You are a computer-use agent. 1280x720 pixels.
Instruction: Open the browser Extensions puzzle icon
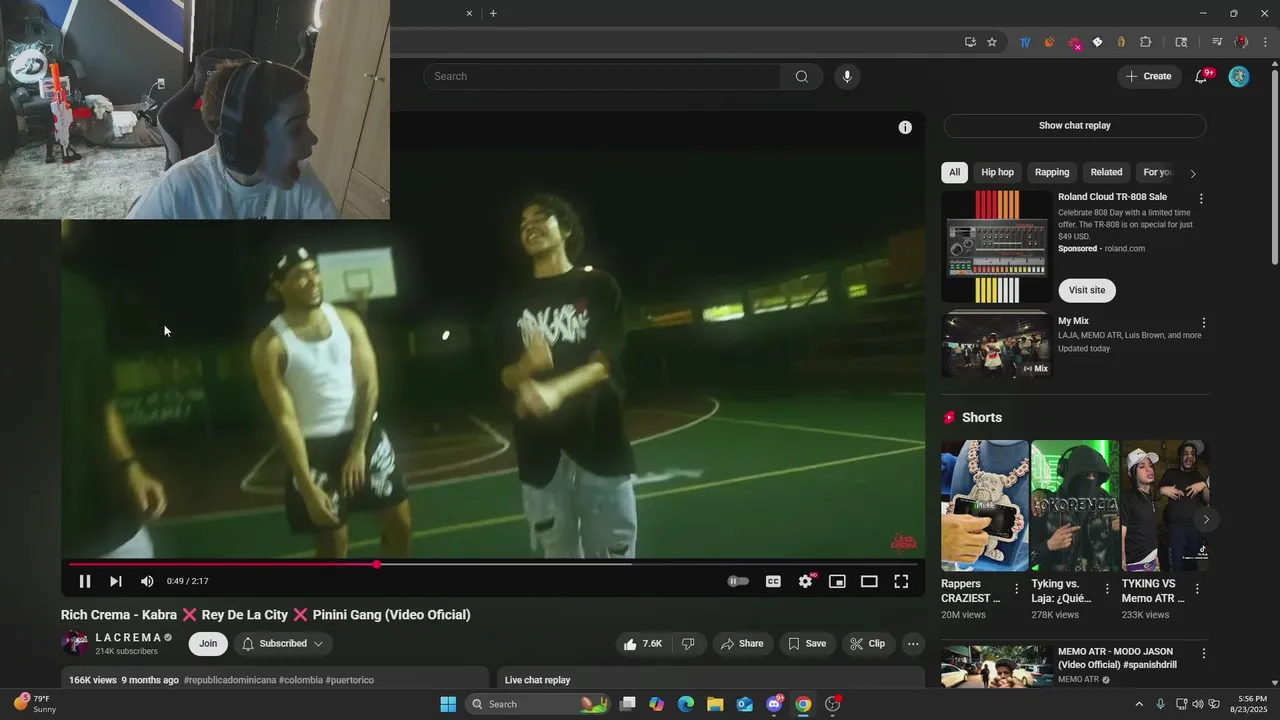coord(1146,42)
